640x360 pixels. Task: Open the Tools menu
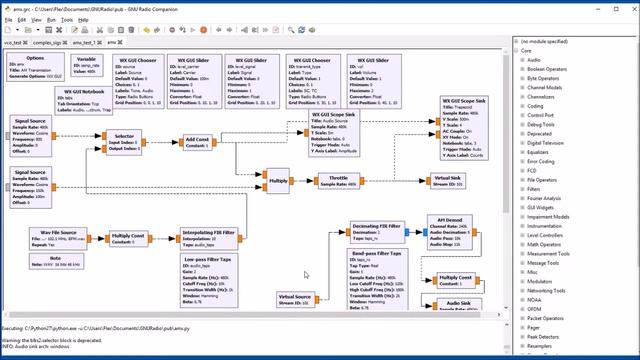[67, 20]
